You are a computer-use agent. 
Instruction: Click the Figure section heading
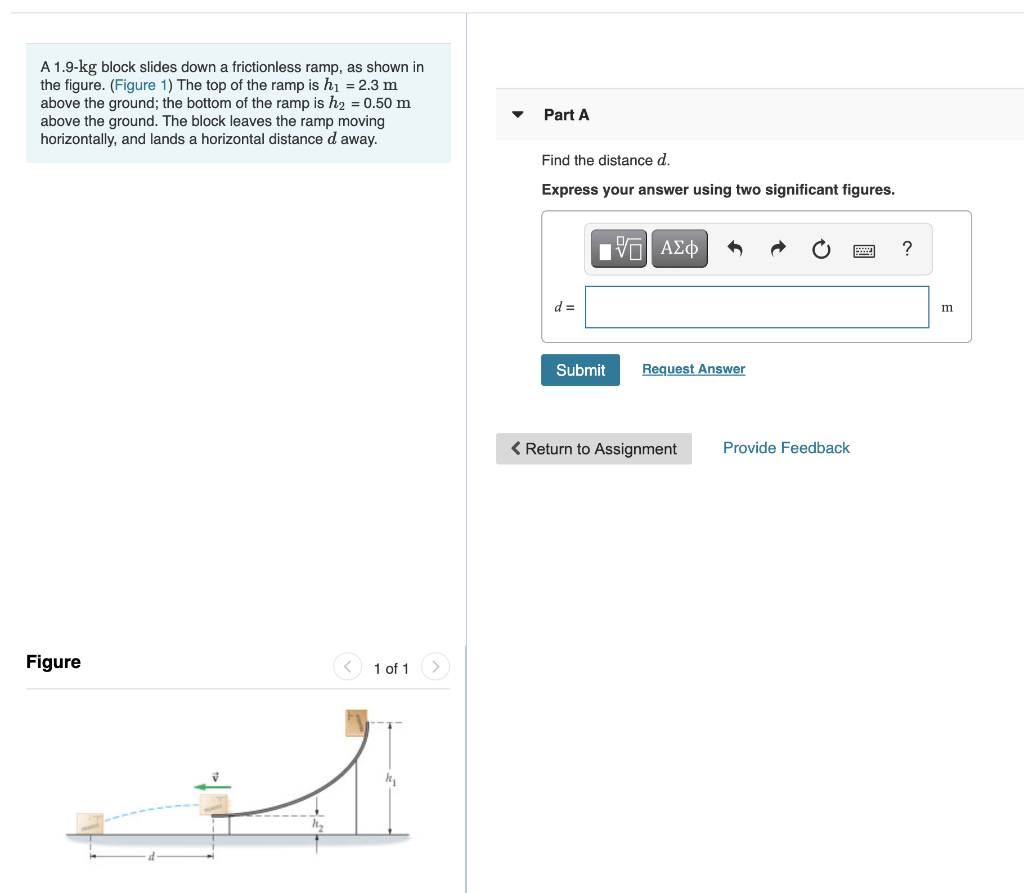(51, 661)
